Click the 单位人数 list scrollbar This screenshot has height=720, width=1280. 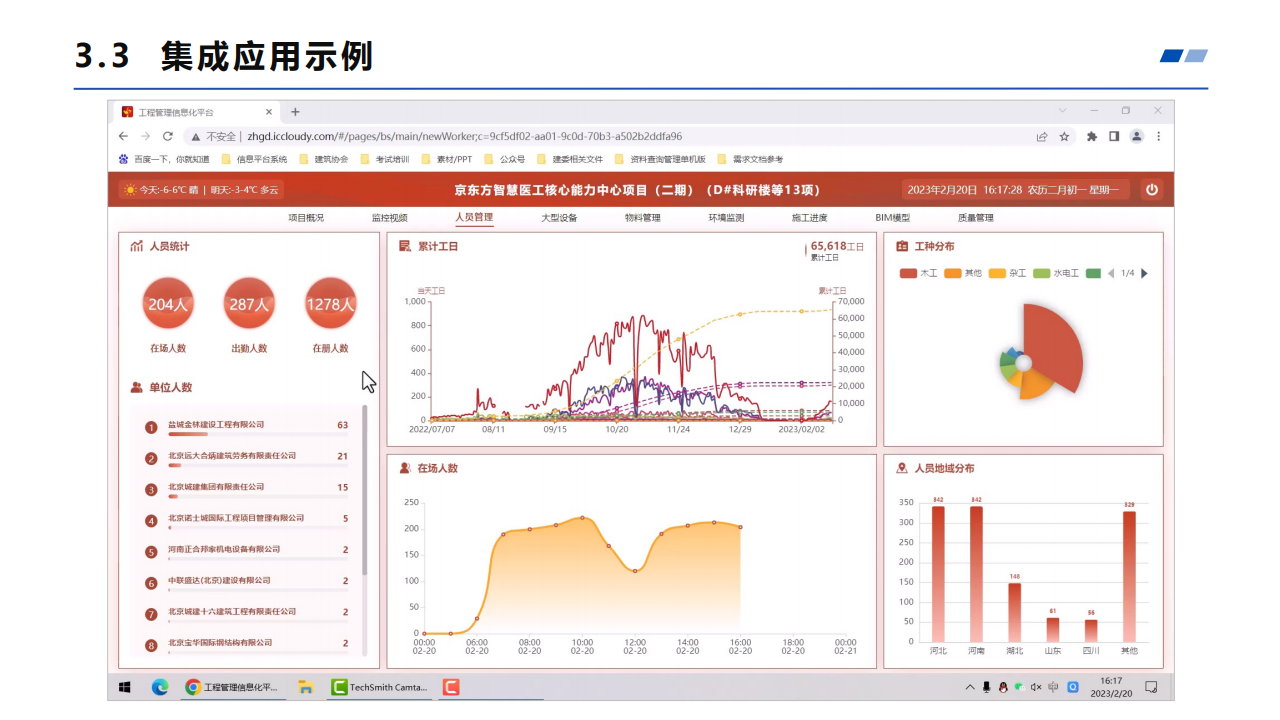[364, 490]
